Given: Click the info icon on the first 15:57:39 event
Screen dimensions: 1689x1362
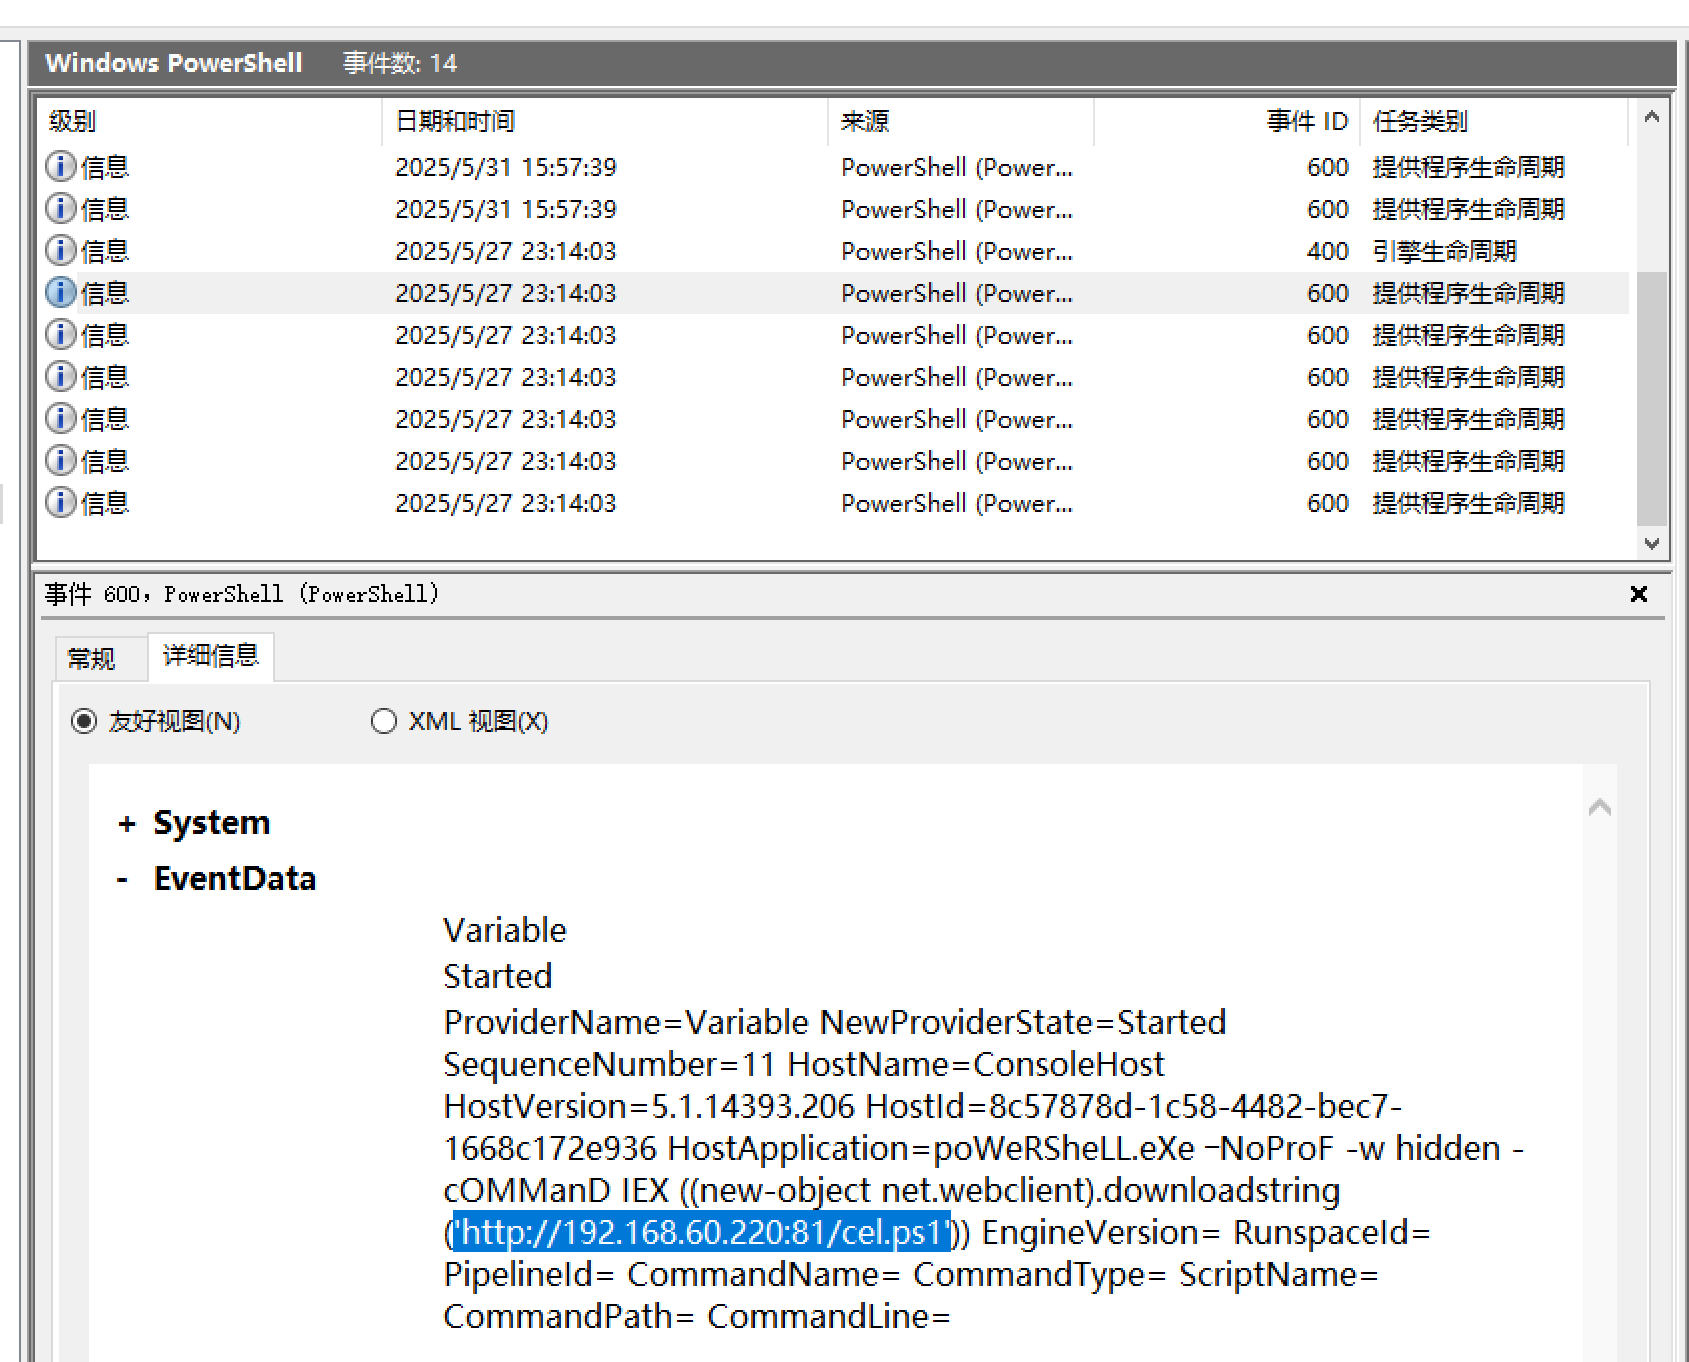Looking at the screenshot, I should [61, 166].
